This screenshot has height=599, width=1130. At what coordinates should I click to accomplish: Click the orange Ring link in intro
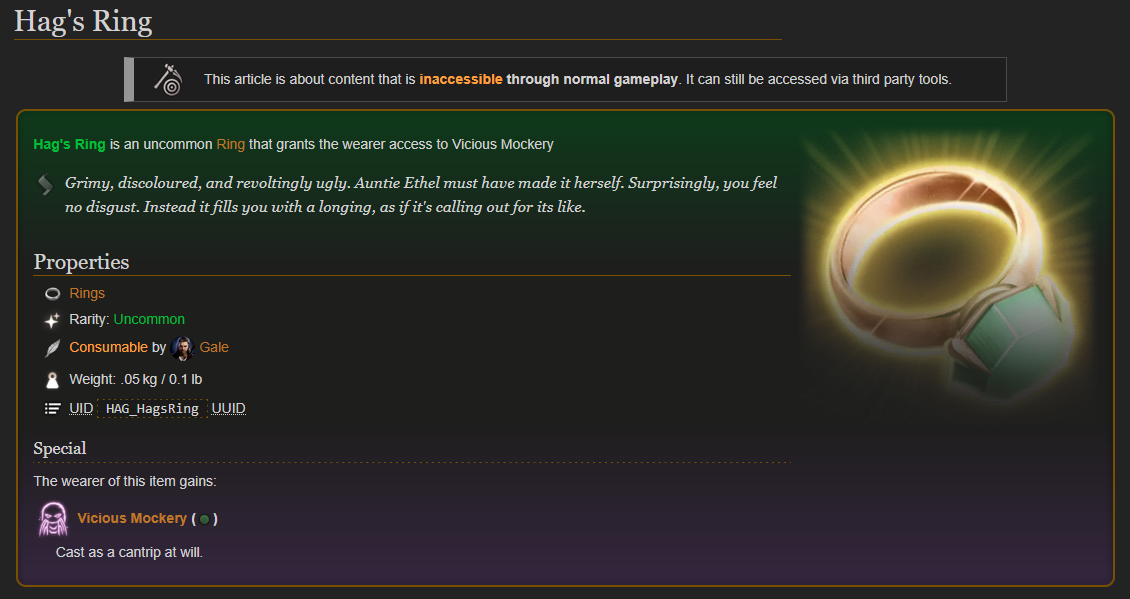231,144
